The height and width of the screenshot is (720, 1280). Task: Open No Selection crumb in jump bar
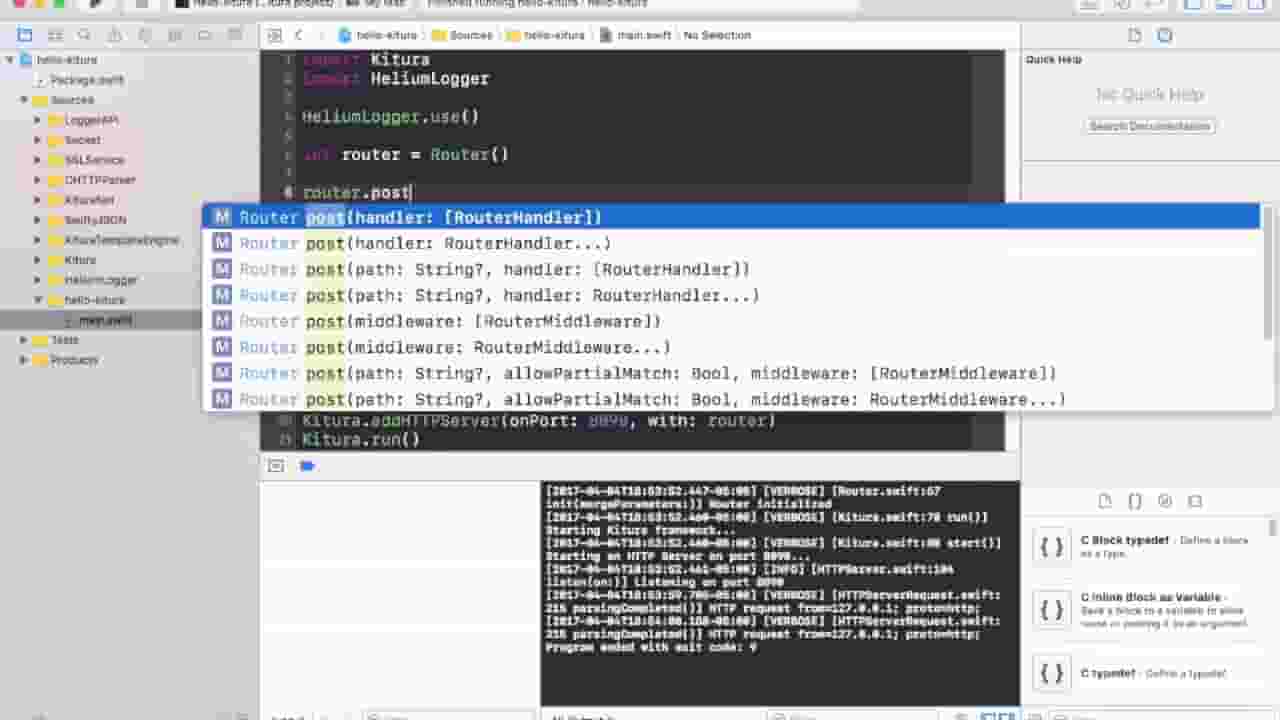pos(717,35)
